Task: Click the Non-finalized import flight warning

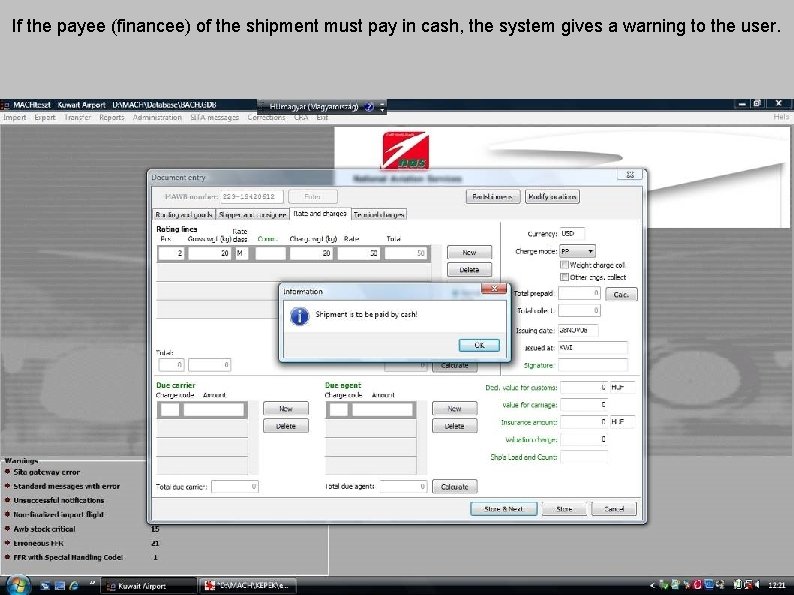Action: pyautogui.click(x=58, y=514)
